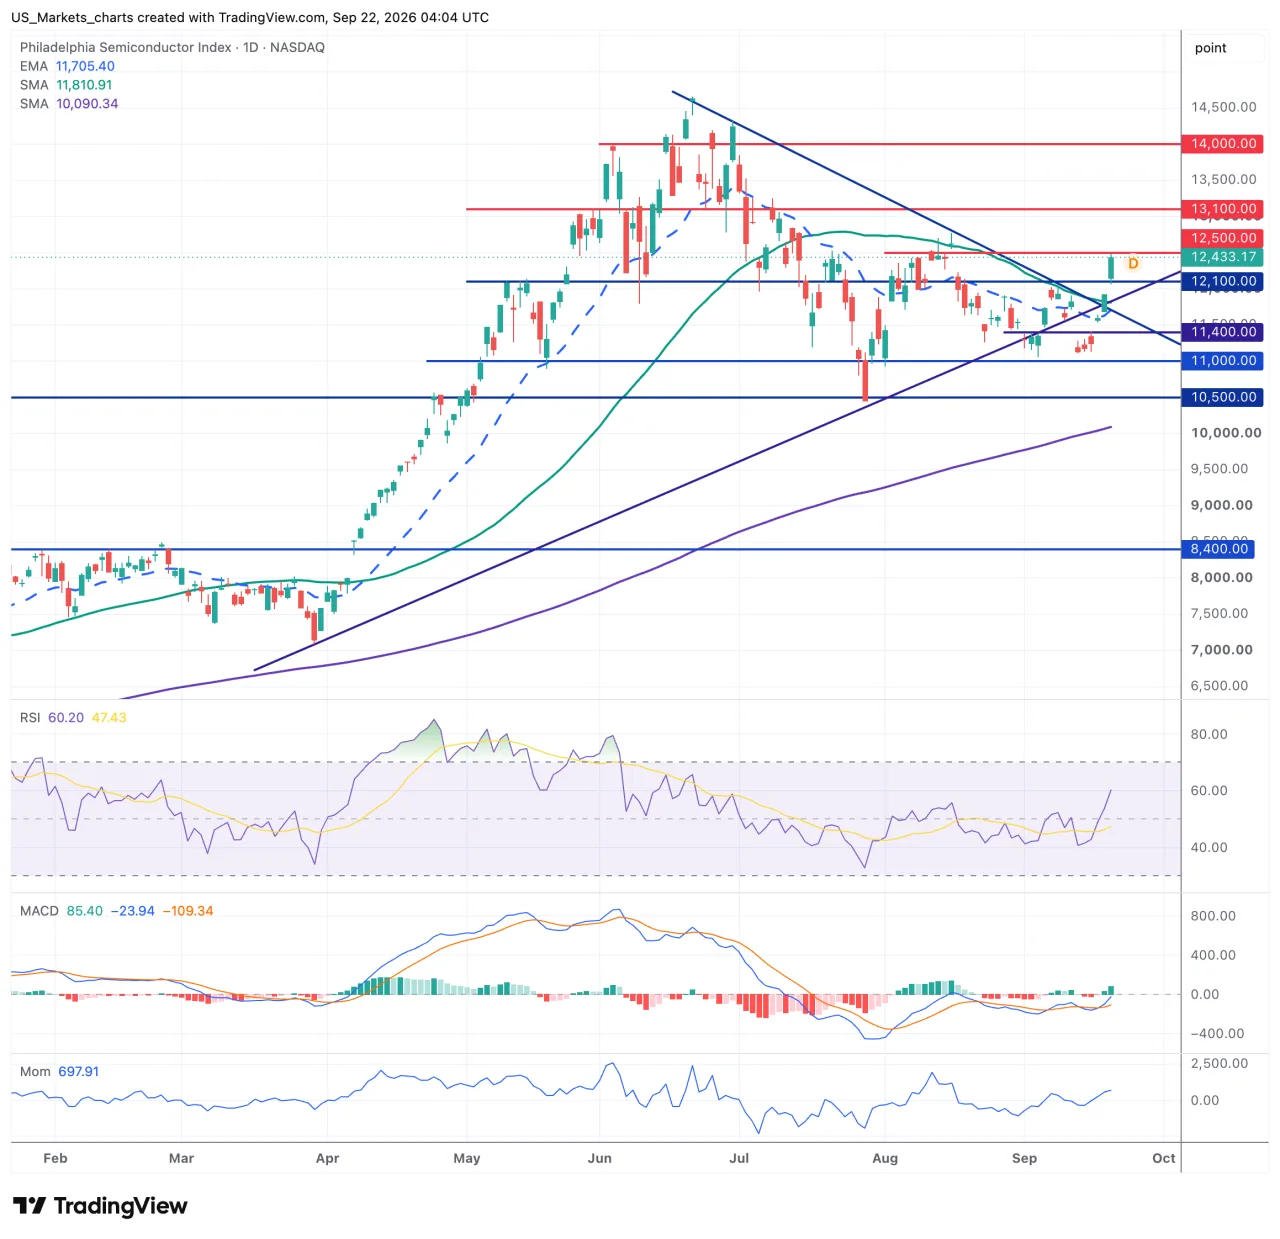
Task: Select the SMA 11,810.91 legend entry
Action: [66, 85]
